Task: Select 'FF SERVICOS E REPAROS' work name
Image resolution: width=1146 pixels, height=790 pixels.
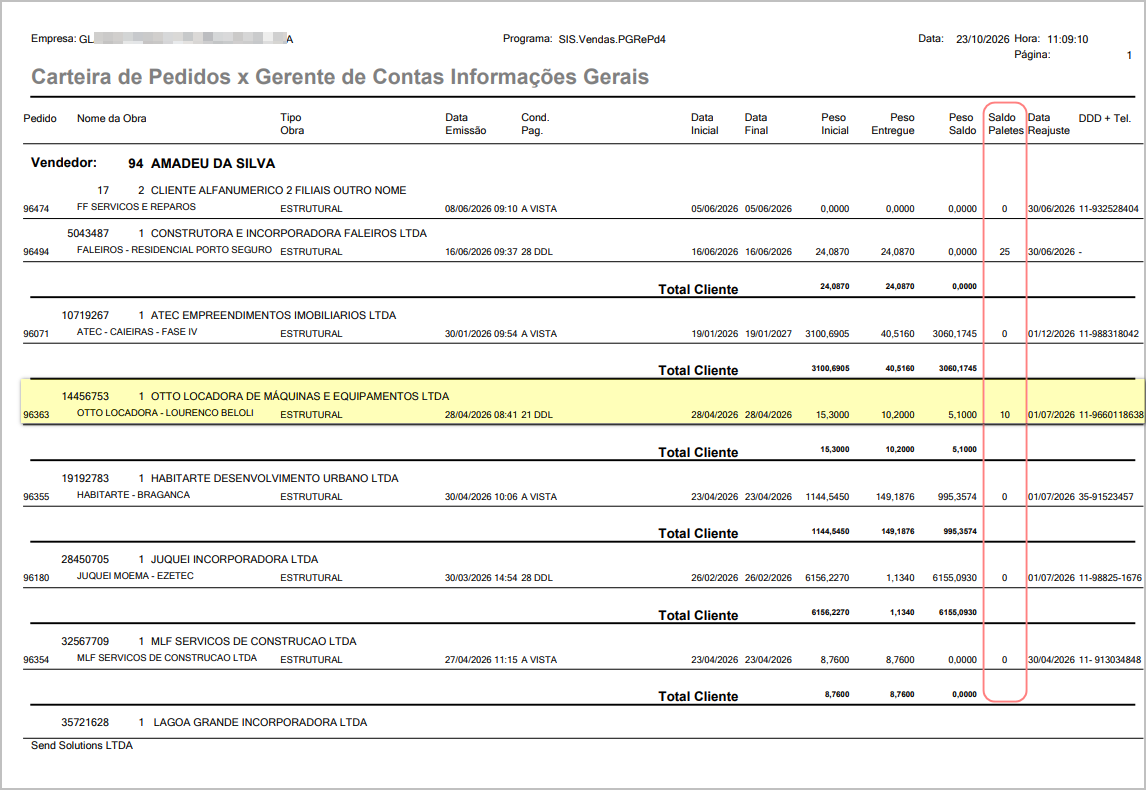Action: click(x=136, y=207)
